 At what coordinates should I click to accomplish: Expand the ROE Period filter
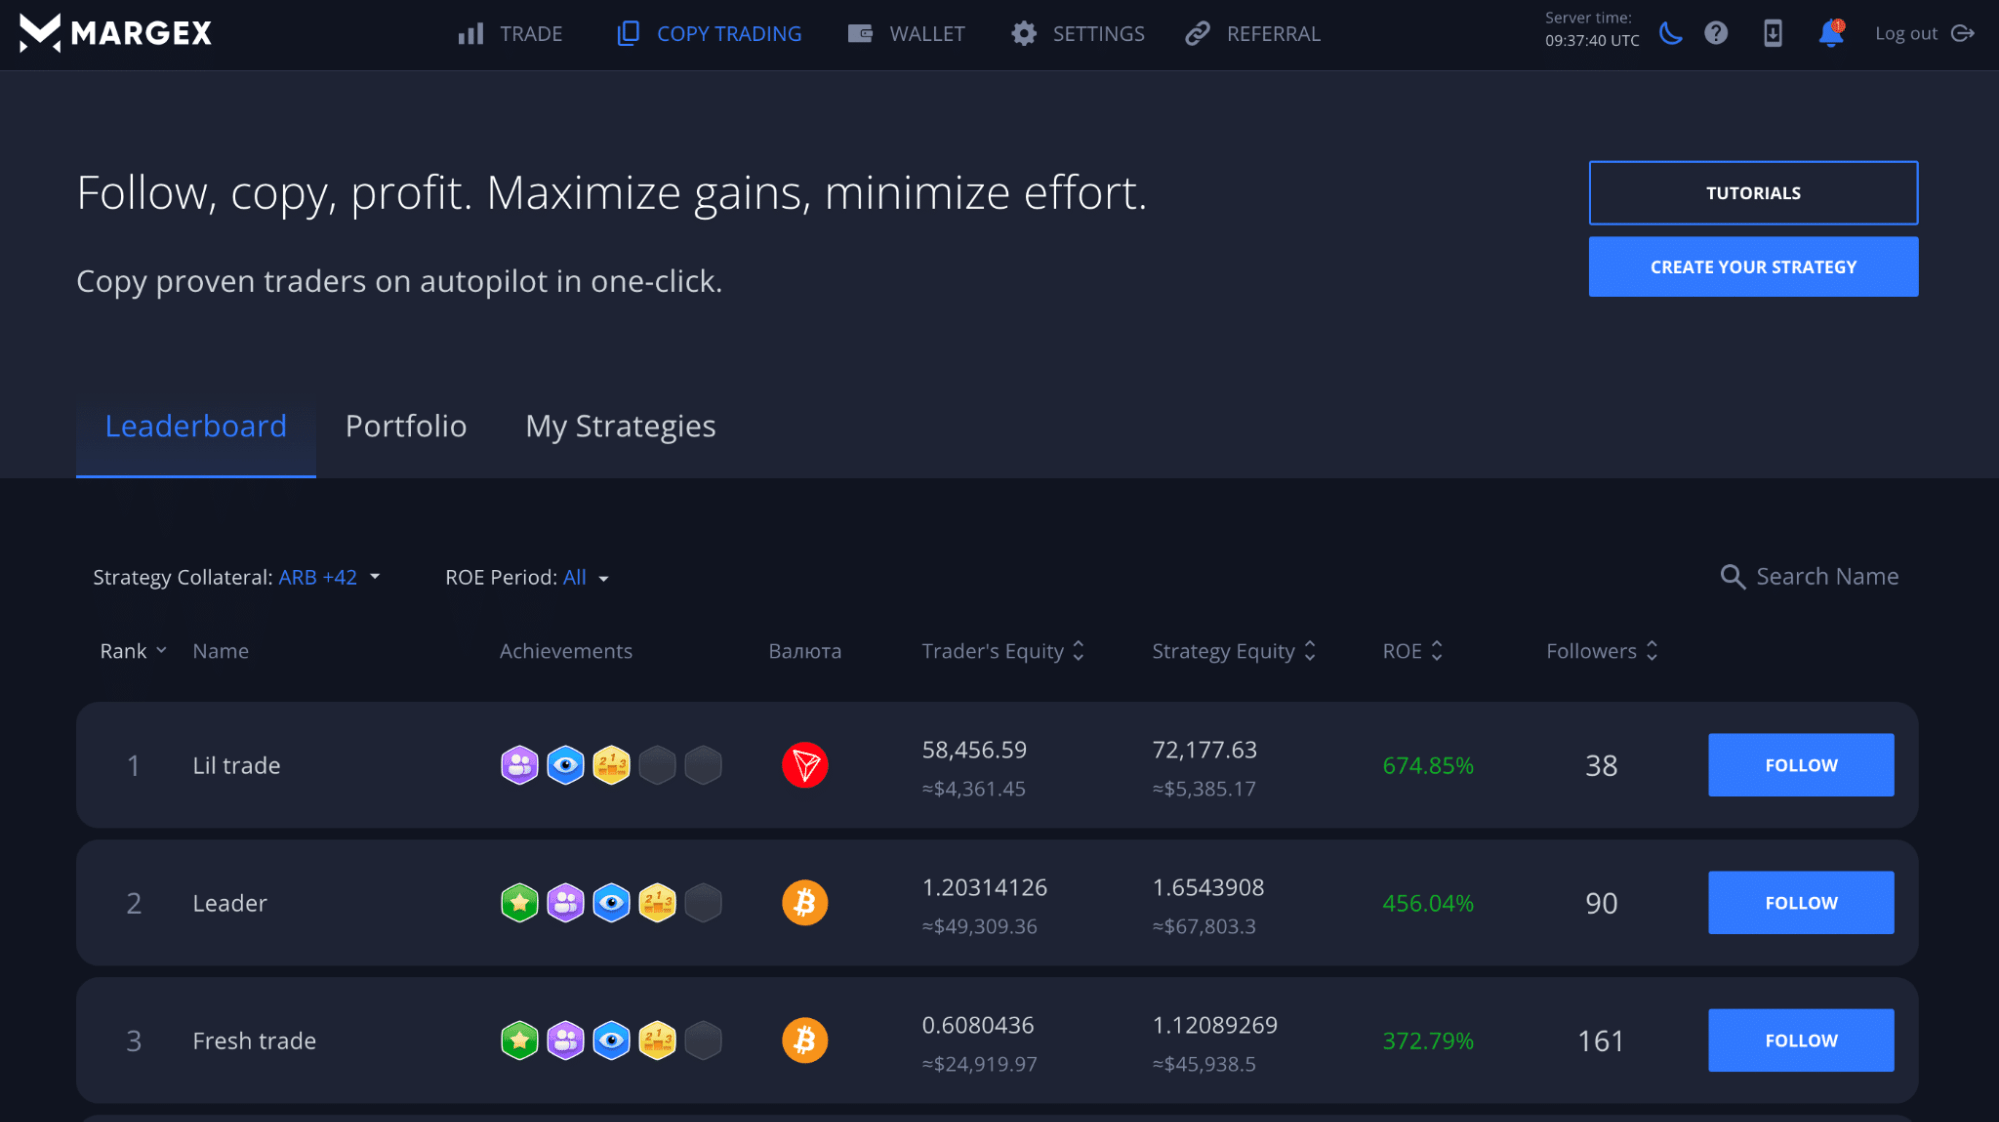click(x=585, y=577)
